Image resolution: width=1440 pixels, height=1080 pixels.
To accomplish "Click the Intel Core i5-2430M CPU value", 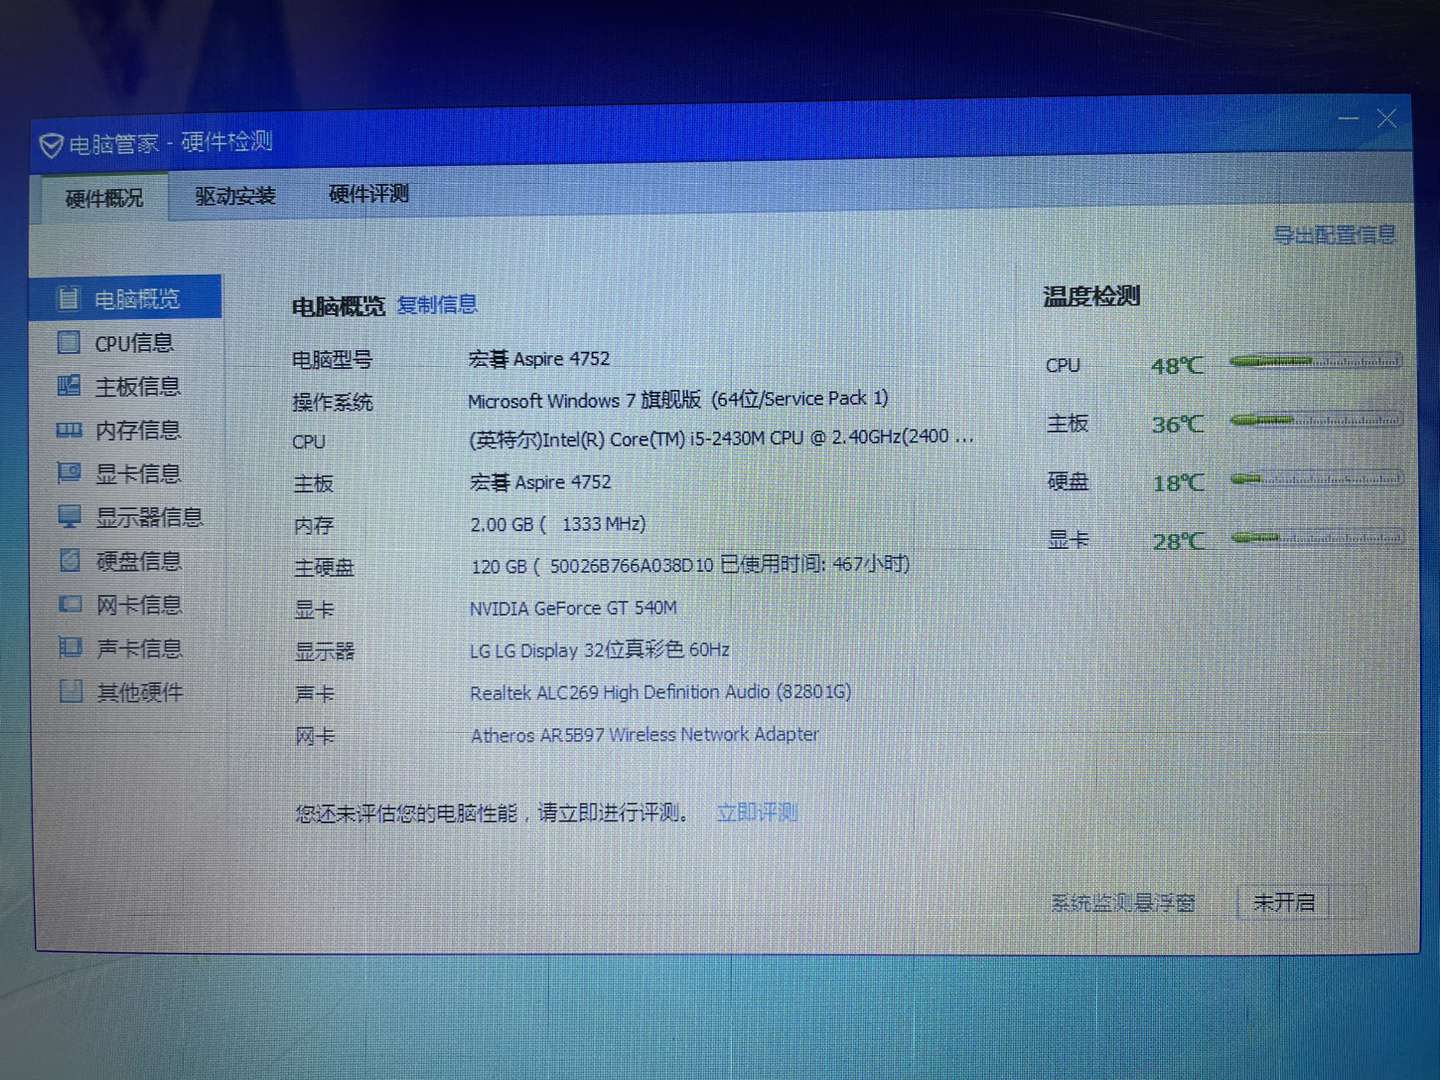I will point(721,438).
